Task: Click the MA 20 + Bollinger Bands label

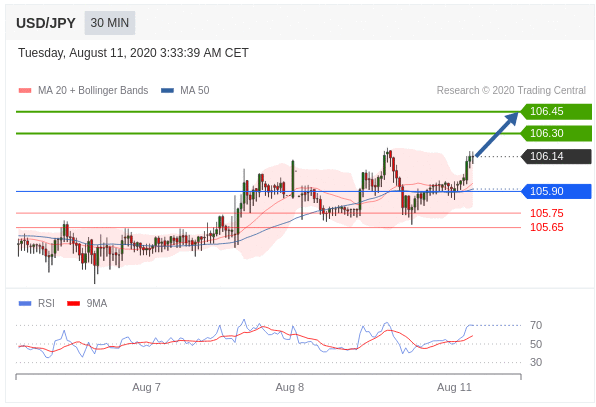Action: (x=93, y=90)
